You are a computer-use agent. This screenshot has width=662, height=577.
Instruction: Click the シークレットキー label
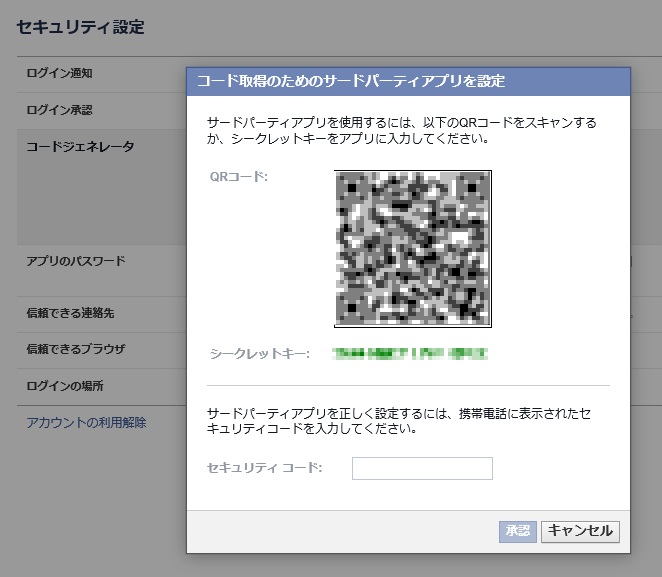pos(260,353)
